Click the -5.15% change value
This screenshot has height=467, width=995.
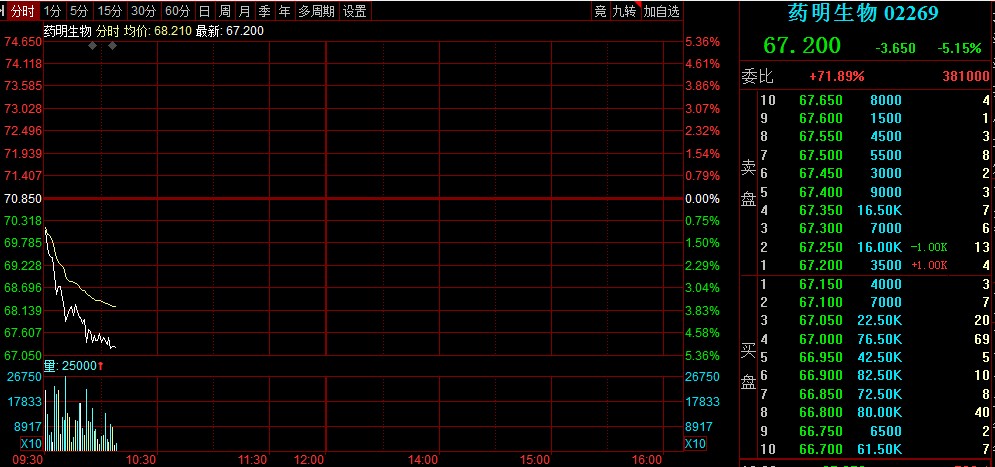(959, 48)
